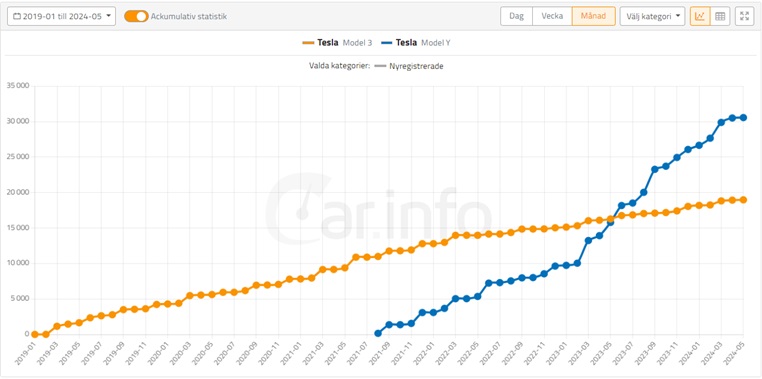The height and width of the screenshot is (379, 762).
Task: Click the first Model Y data point at 2021-08
Action: [378, 333]
